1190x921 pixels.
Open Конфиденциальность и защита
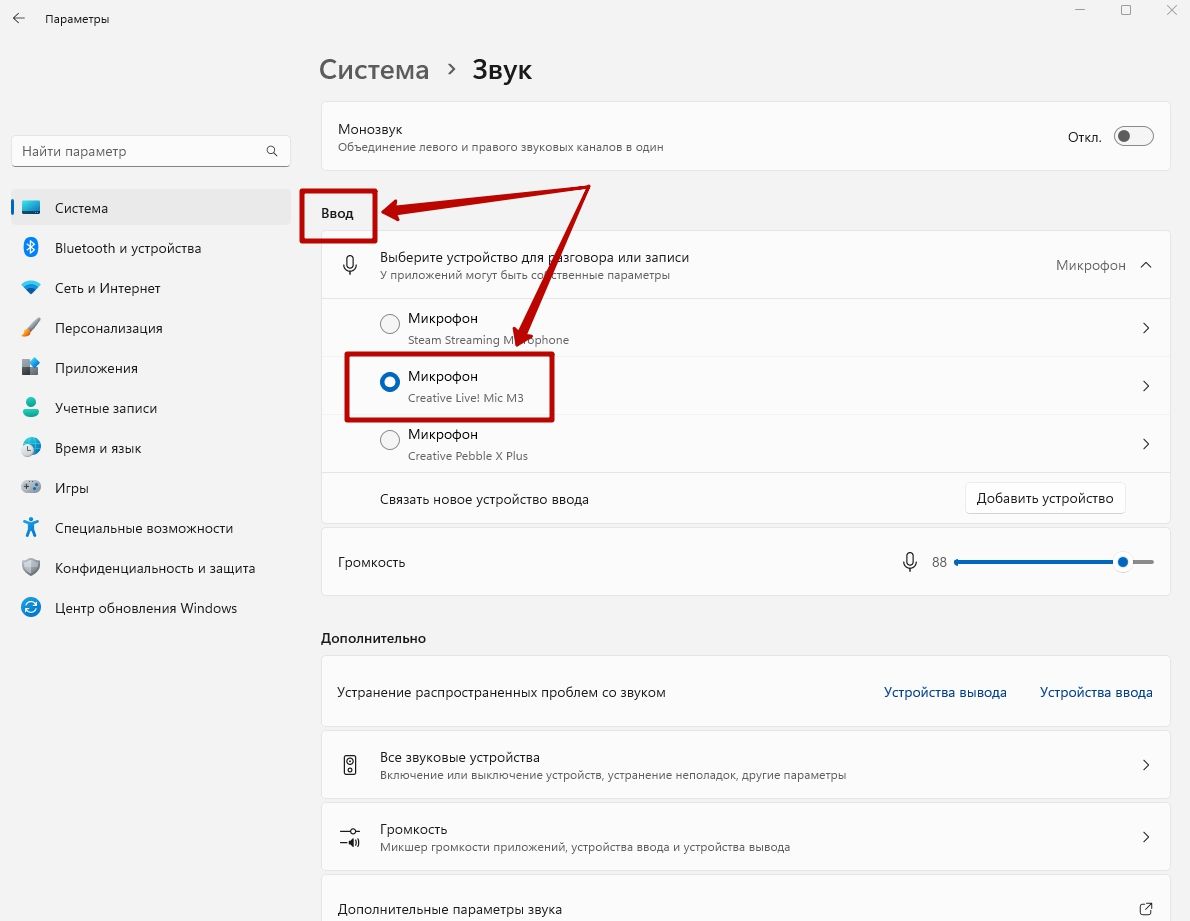click(151, 568)
